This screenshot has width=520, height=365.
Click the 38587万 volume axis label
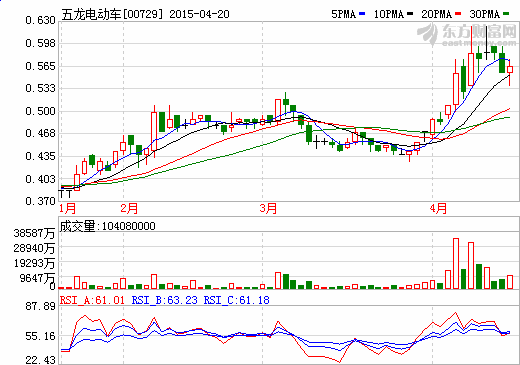click(34, 233)
